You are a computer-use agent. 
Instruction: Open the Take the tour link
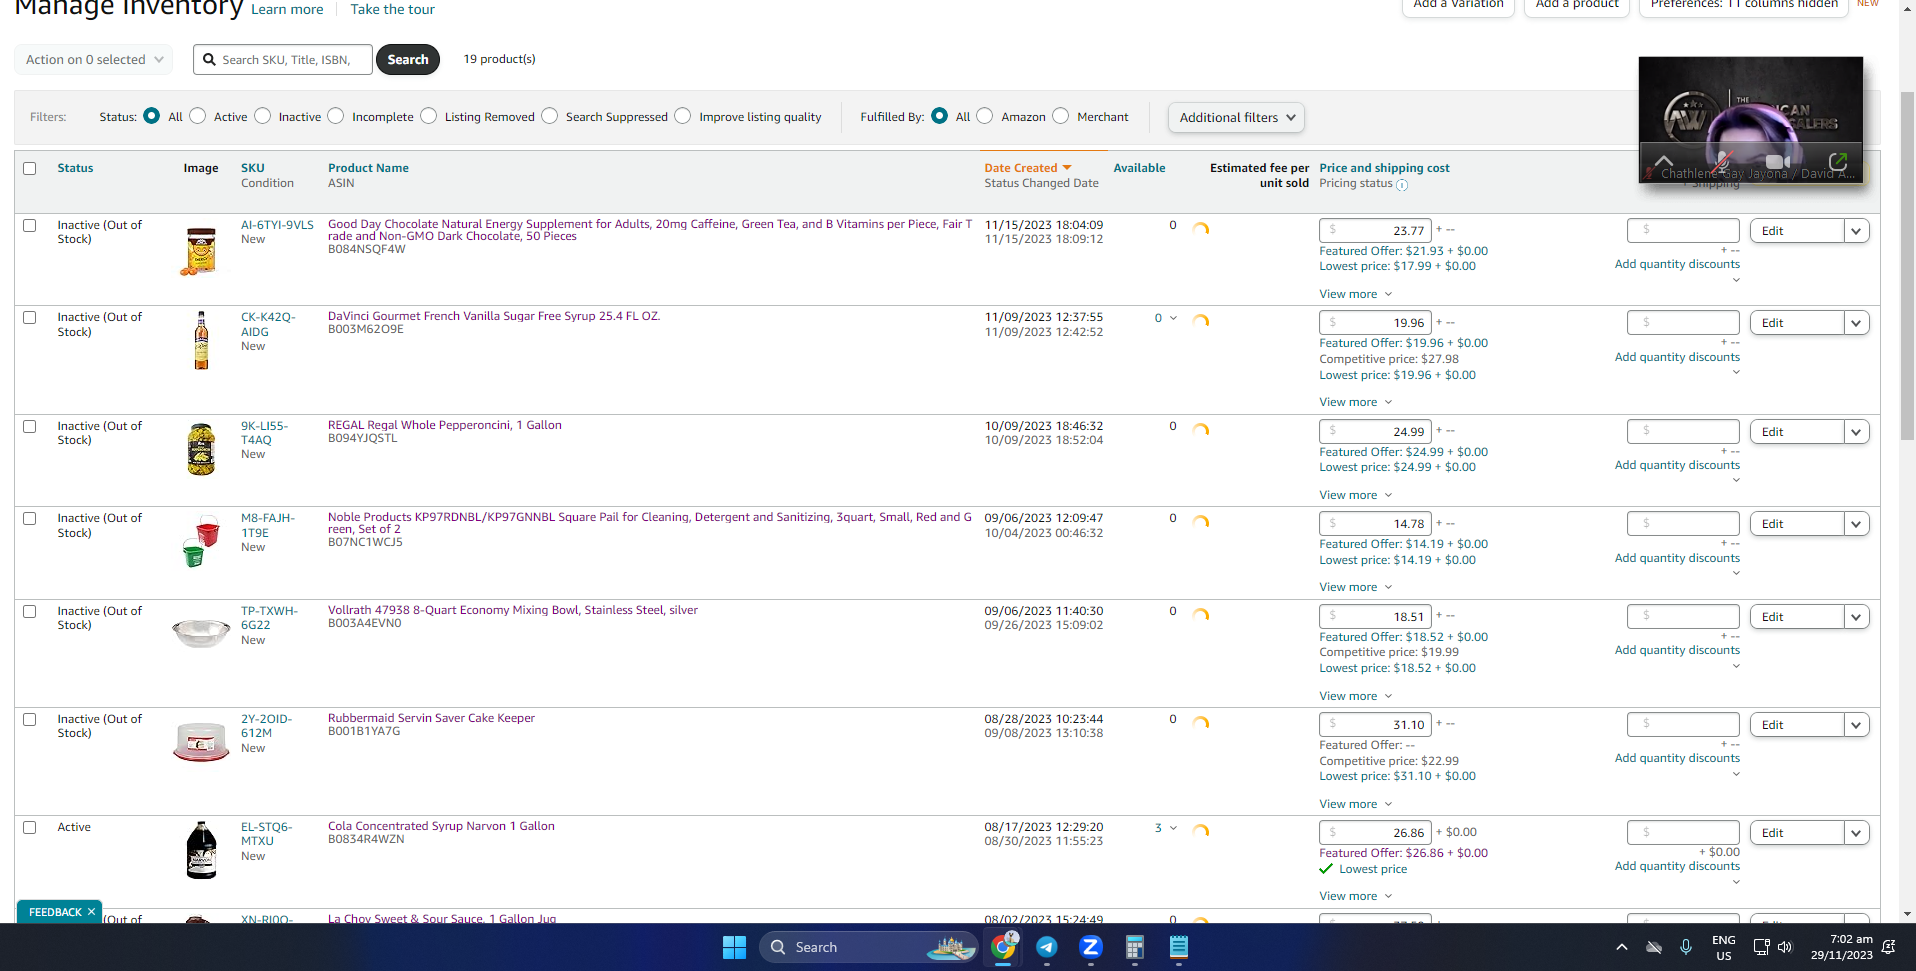coord(392,9)
